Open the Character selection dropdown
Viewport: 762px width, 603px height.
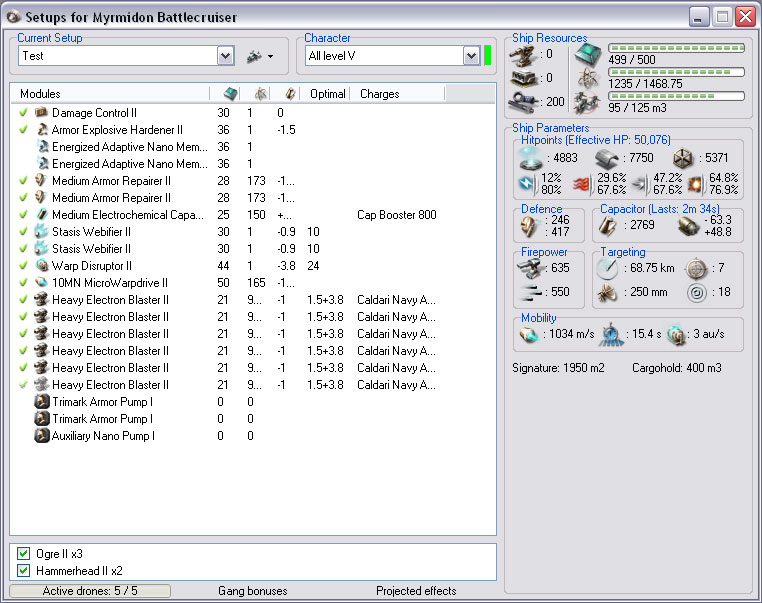coord(471,57)
